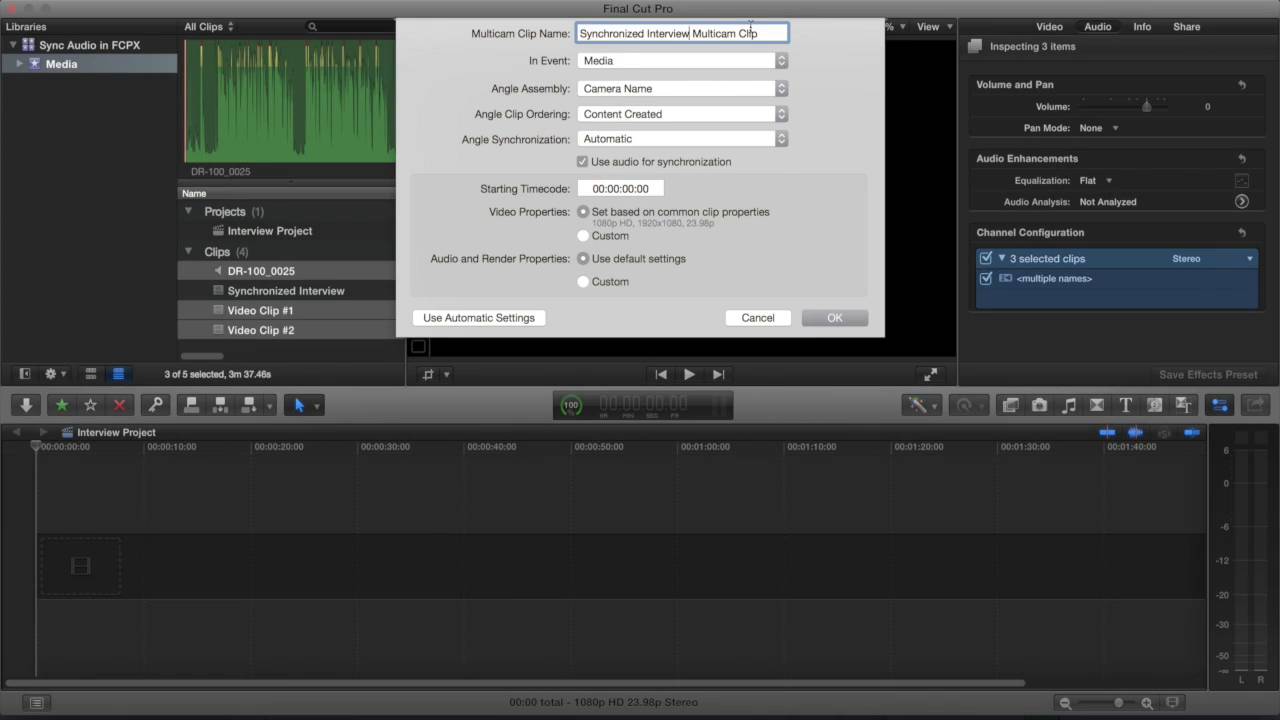1280x720 pixels.
Task: Open the Generators browser
Action: point(1155,405)
